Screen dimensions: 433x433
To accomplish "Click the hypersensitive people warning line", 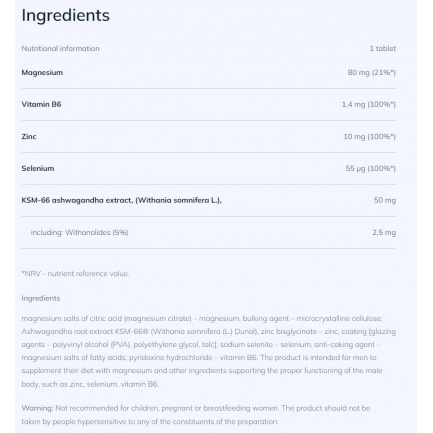I will (x=150, y=421).
